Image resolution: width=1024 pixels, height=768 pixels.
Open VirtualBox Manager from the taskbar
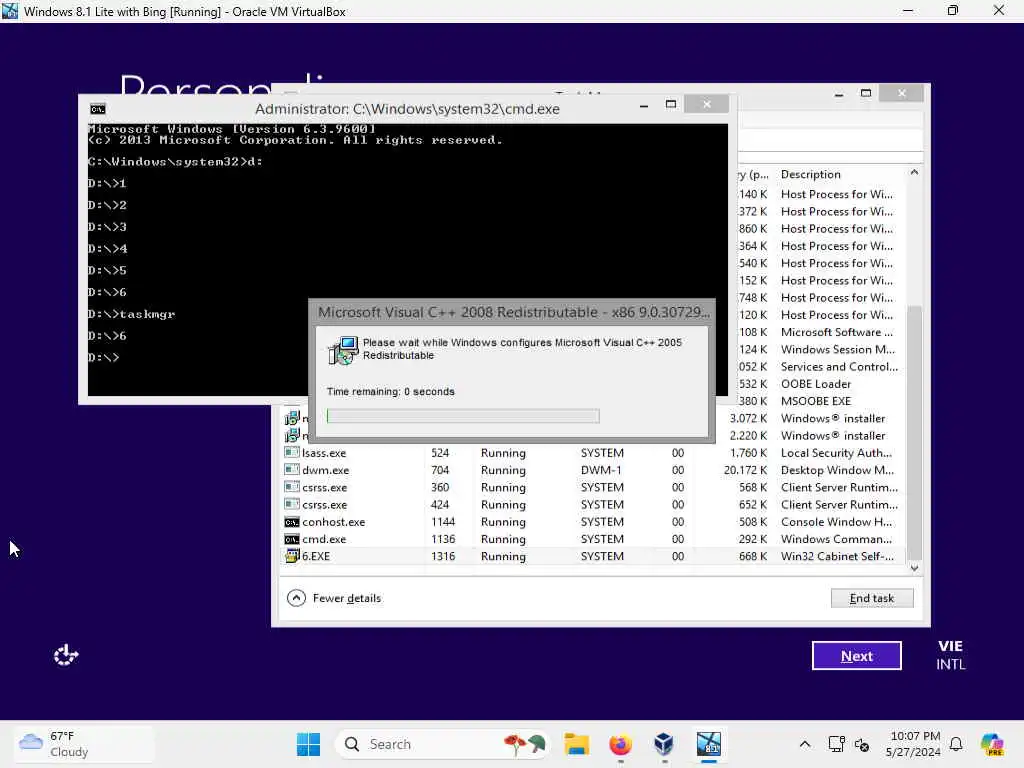[x=664, y=744]
